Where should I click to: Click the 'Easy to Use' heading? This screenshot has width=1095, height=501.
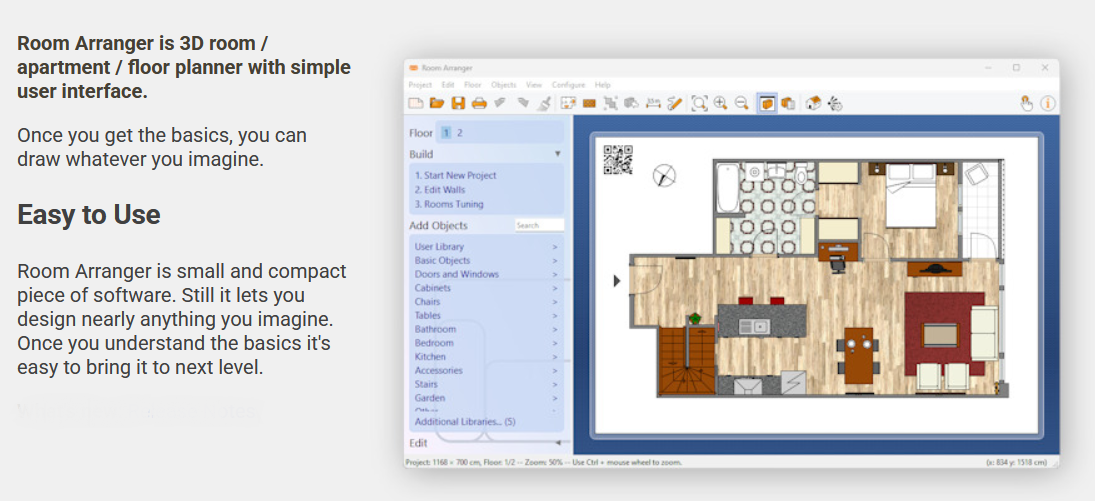89,214
